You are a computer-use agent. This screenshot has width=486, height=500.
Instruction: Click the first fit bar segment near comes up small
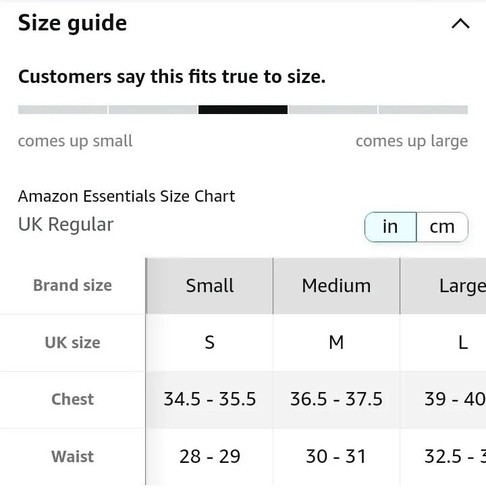pyautogui.click(x=62, y=110)
